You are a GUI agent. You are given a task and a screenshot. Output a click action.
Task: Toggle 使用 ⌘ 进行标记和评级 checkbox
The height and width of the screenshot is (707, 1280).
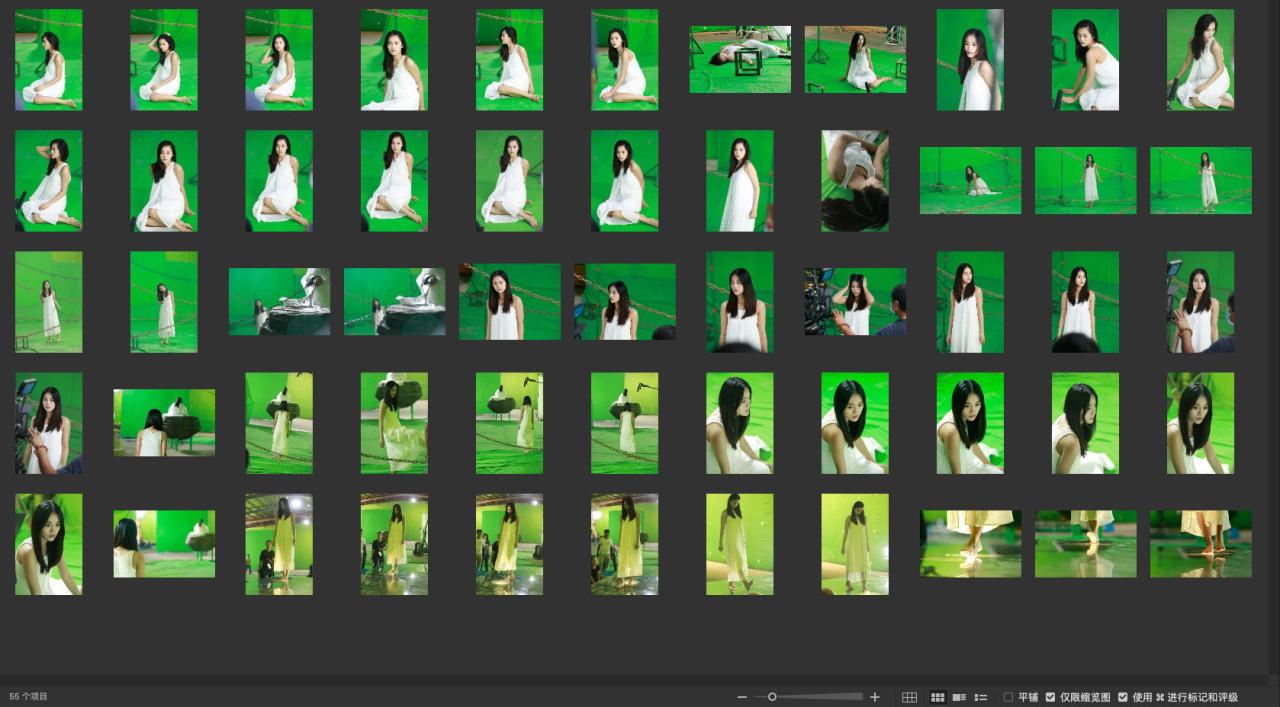(1123, 697)
